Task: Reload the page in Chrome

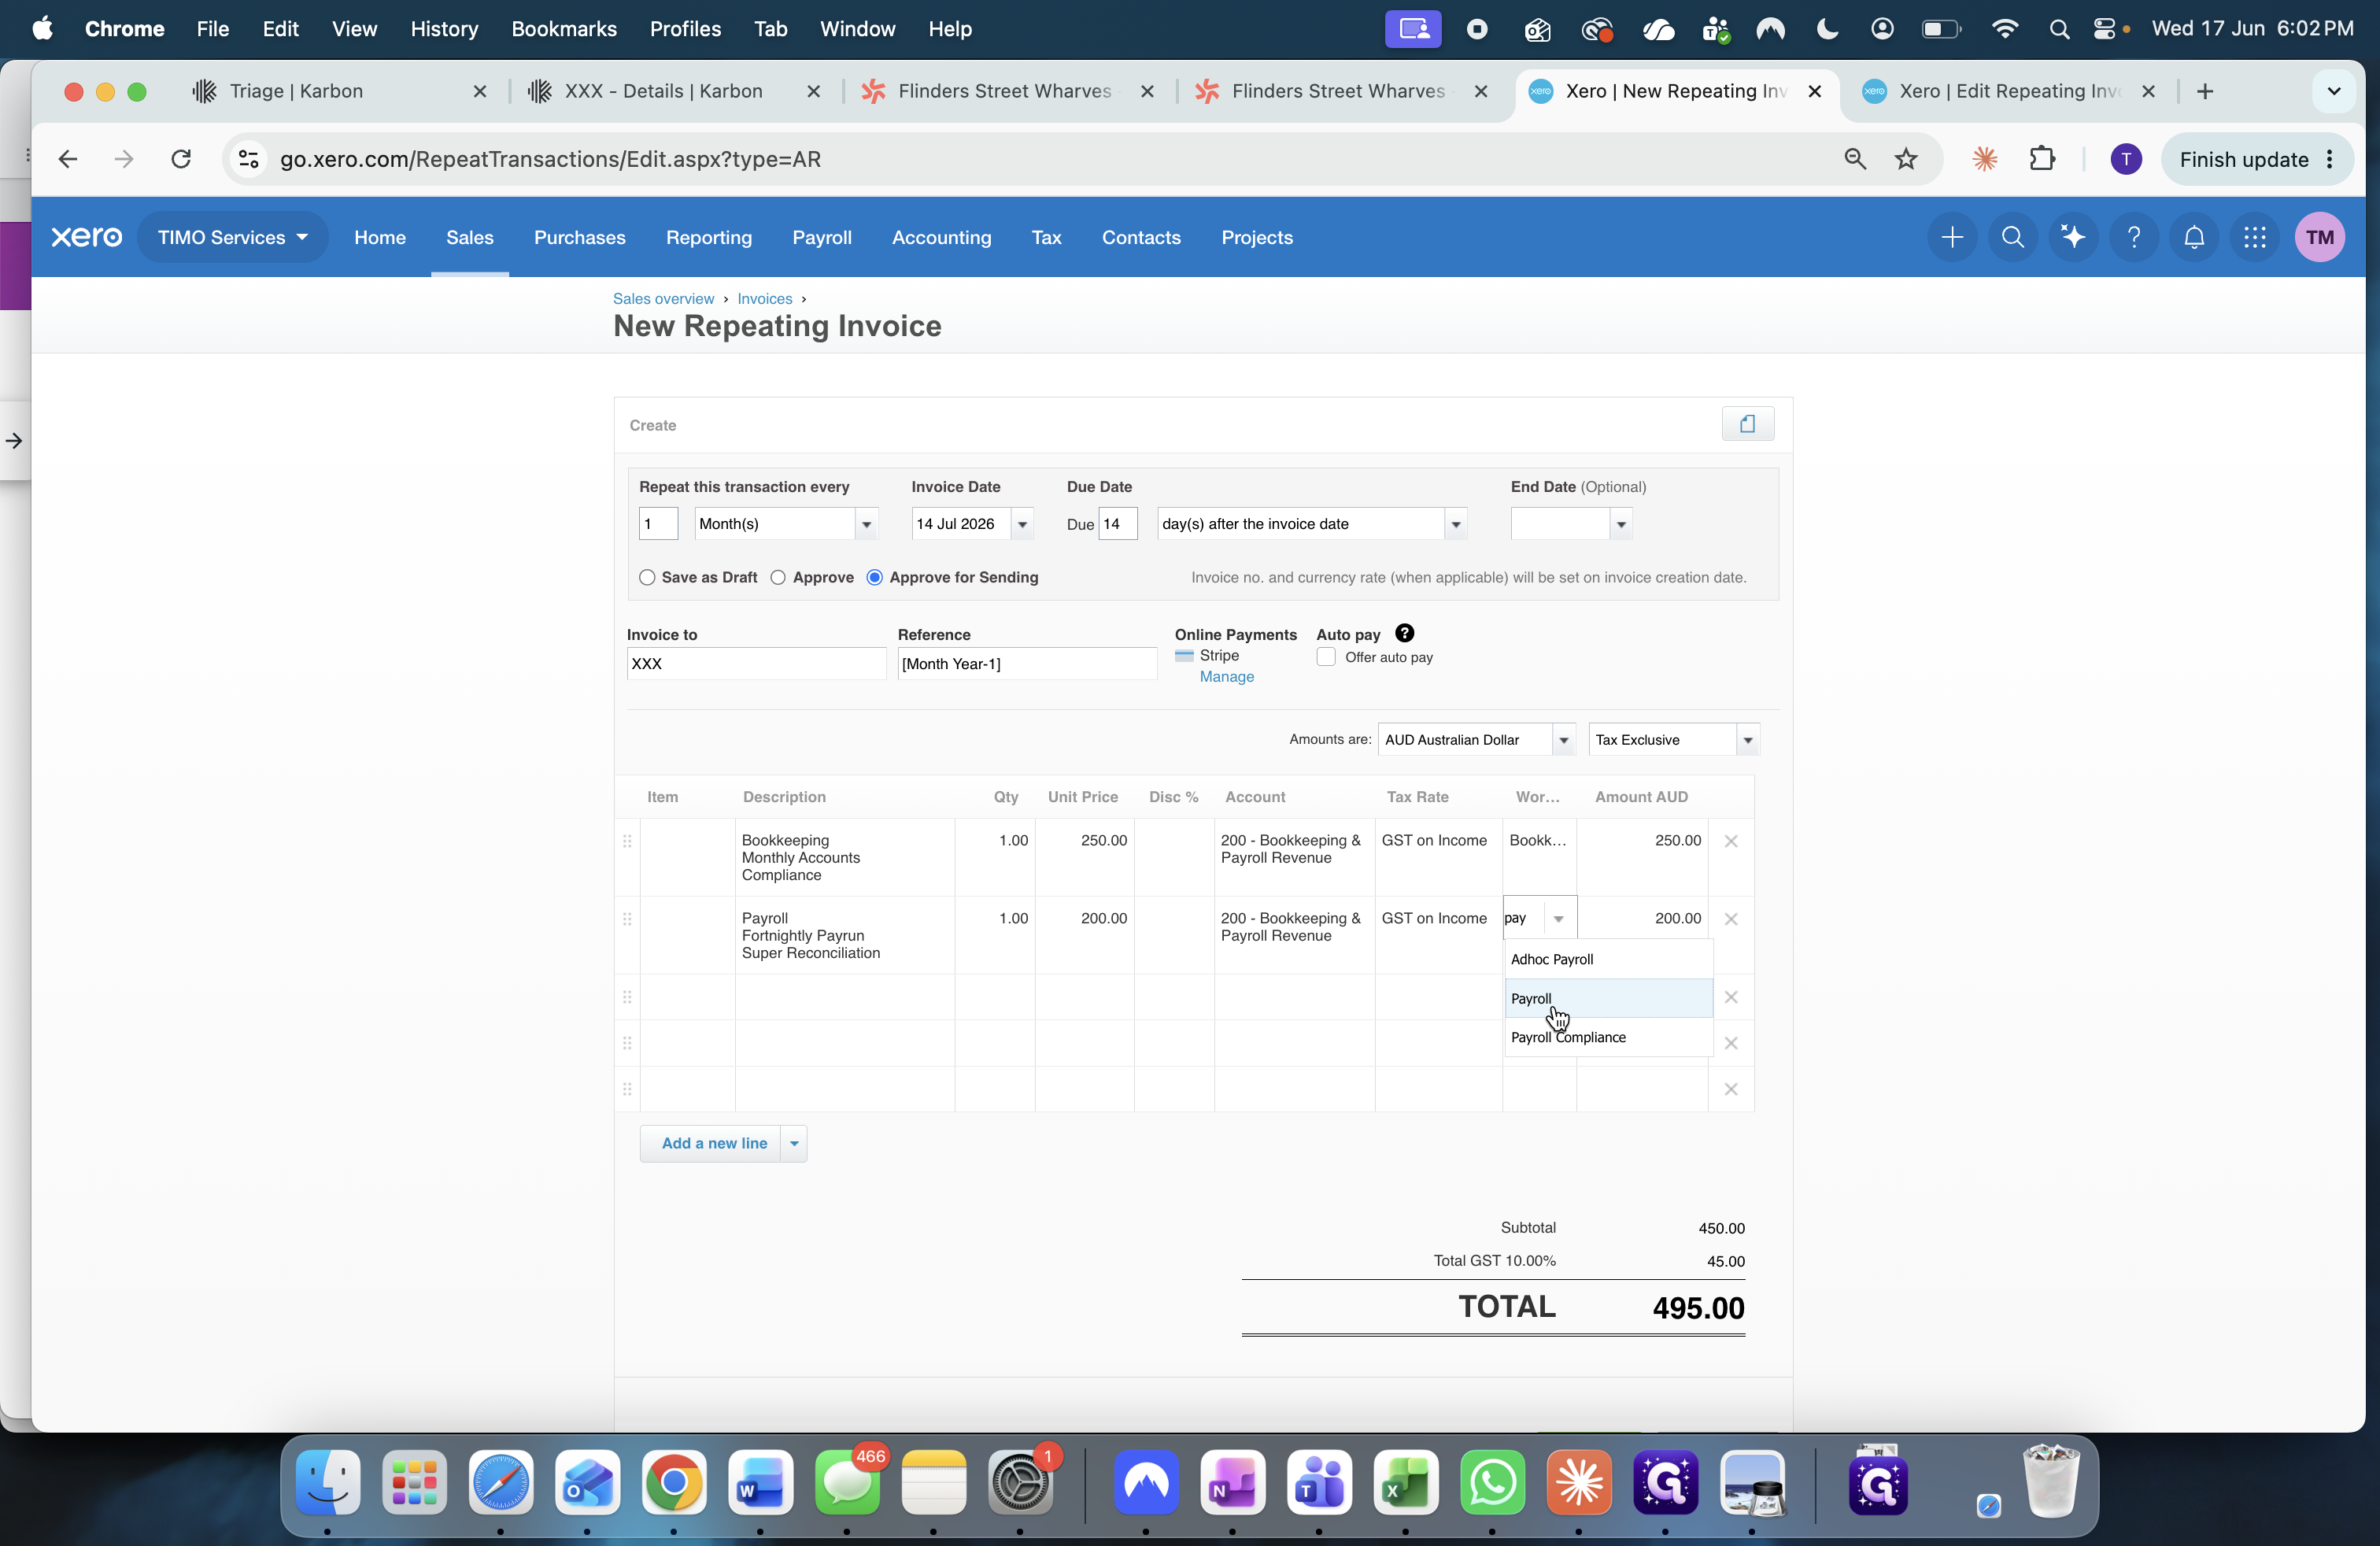Action: 181,159
